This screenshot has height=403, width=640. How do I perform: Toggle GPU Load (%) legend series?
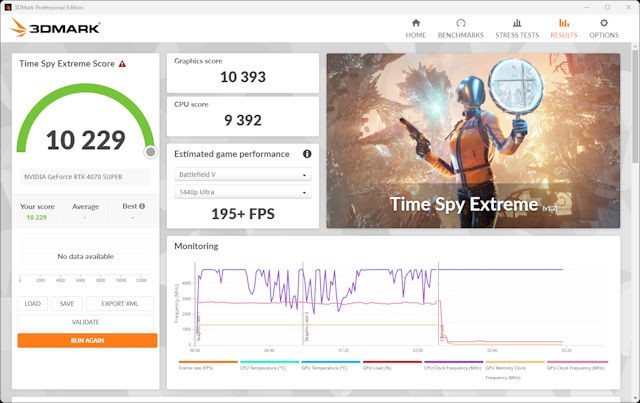[392, 365]
